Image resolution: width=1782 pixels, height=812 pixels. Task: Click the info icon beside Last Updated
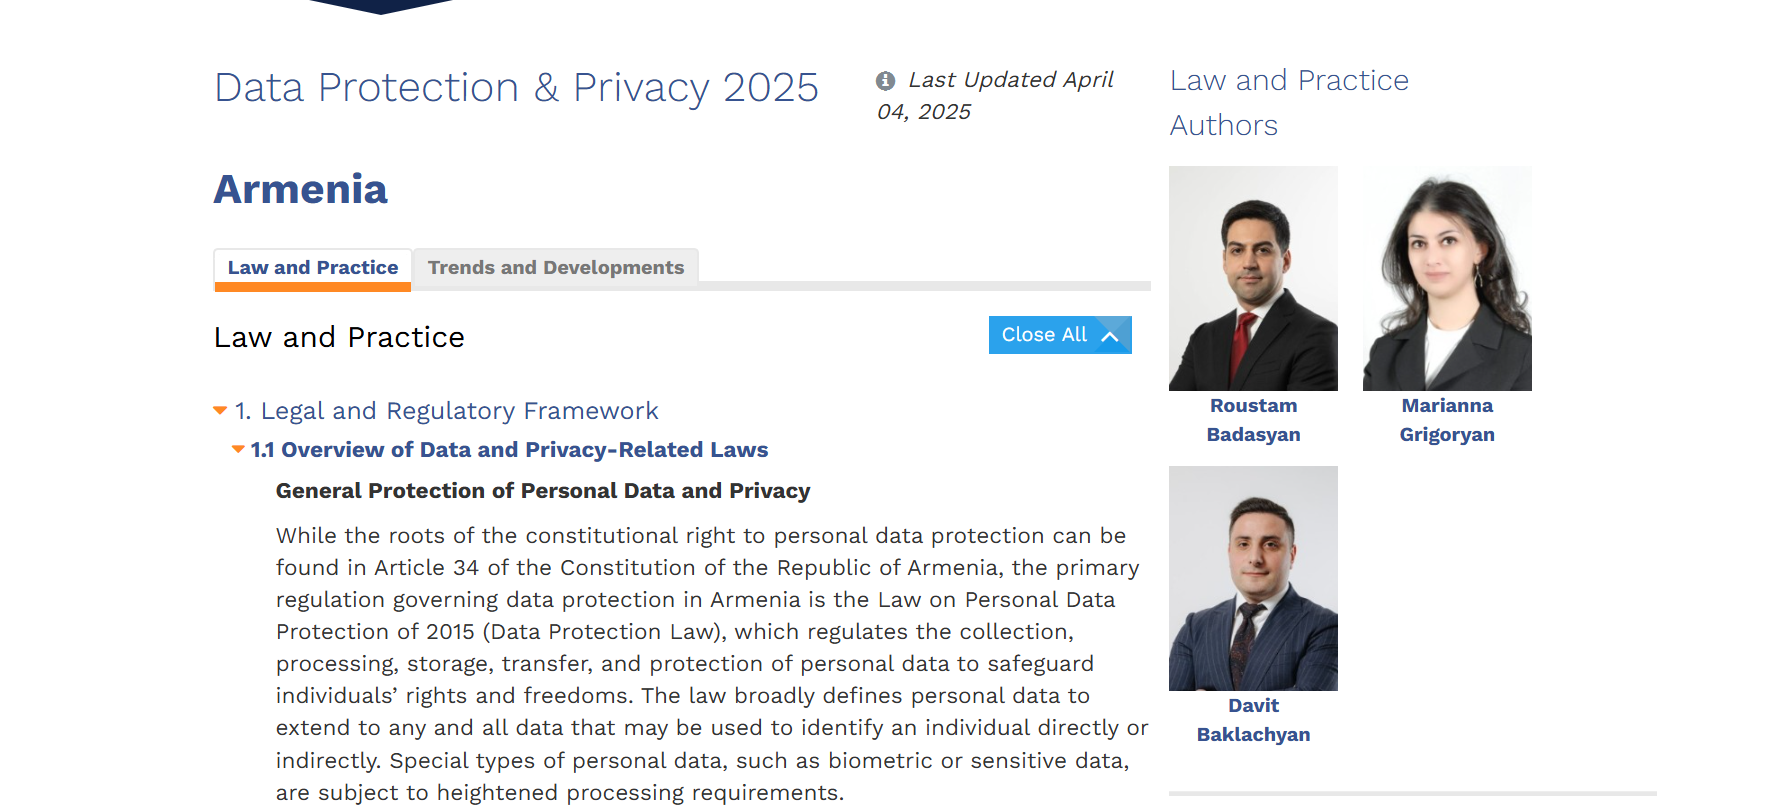coord(885,81)
